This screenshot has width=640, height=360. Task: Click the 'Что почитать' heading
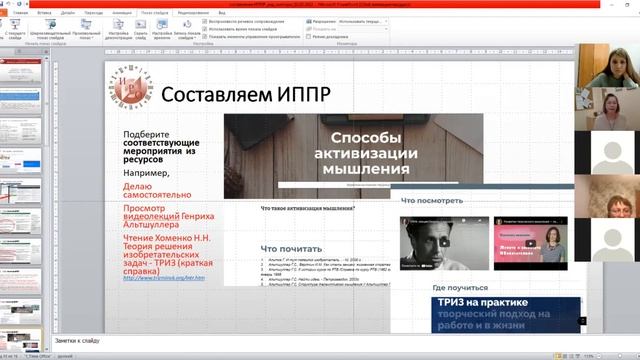point(291,249)
